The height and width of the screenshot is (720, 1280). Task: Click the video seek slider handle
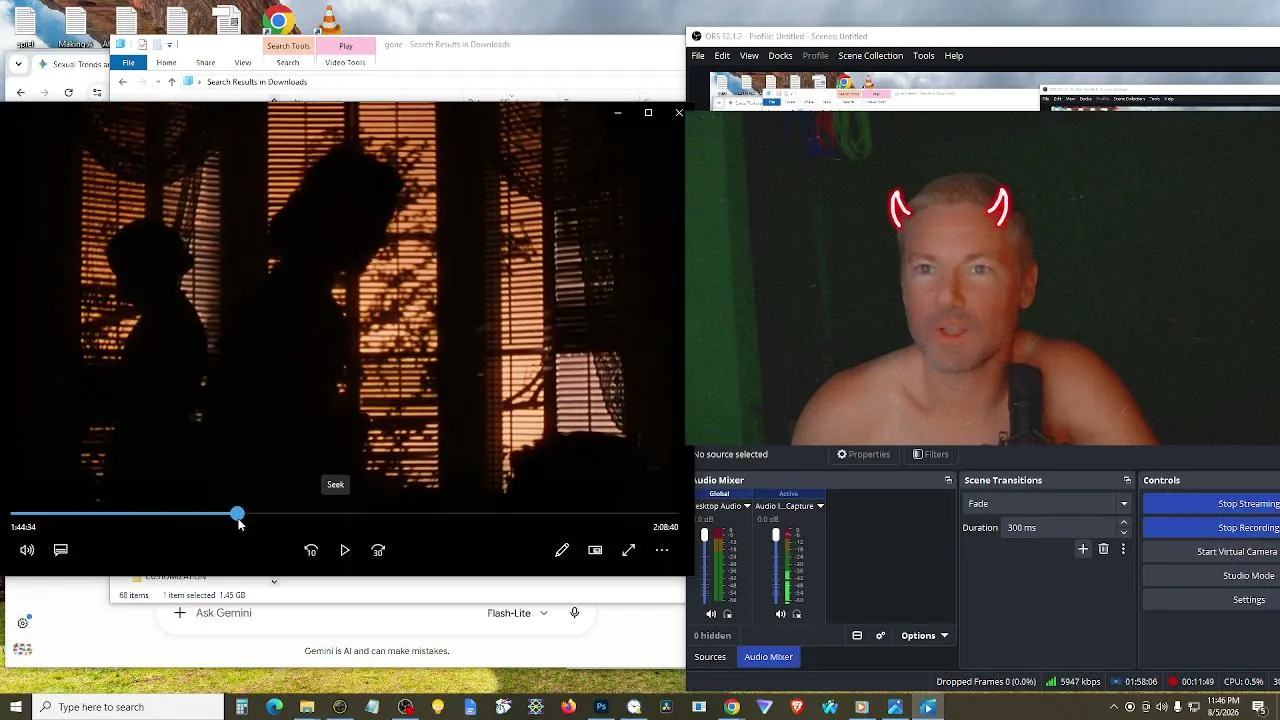coord(237,514)
